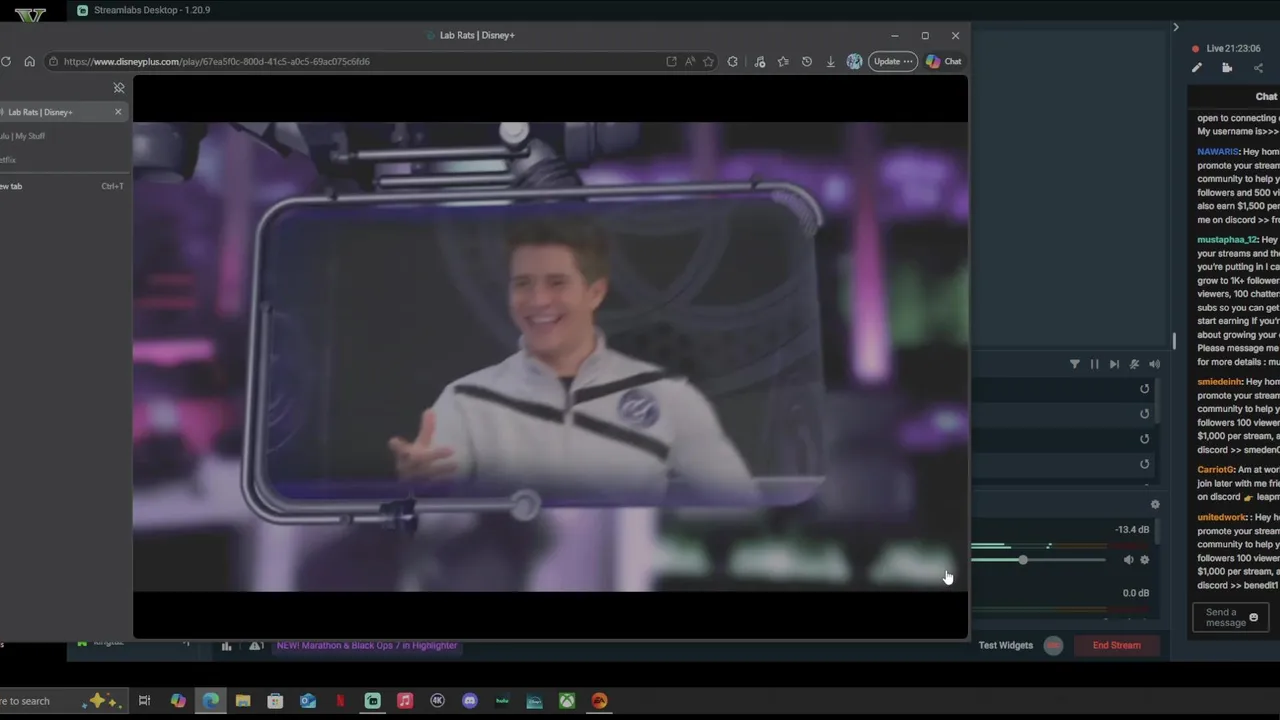Close the Lab Rats | Disney+ tab
1280x720 pixels.
[x=118, y=112]
